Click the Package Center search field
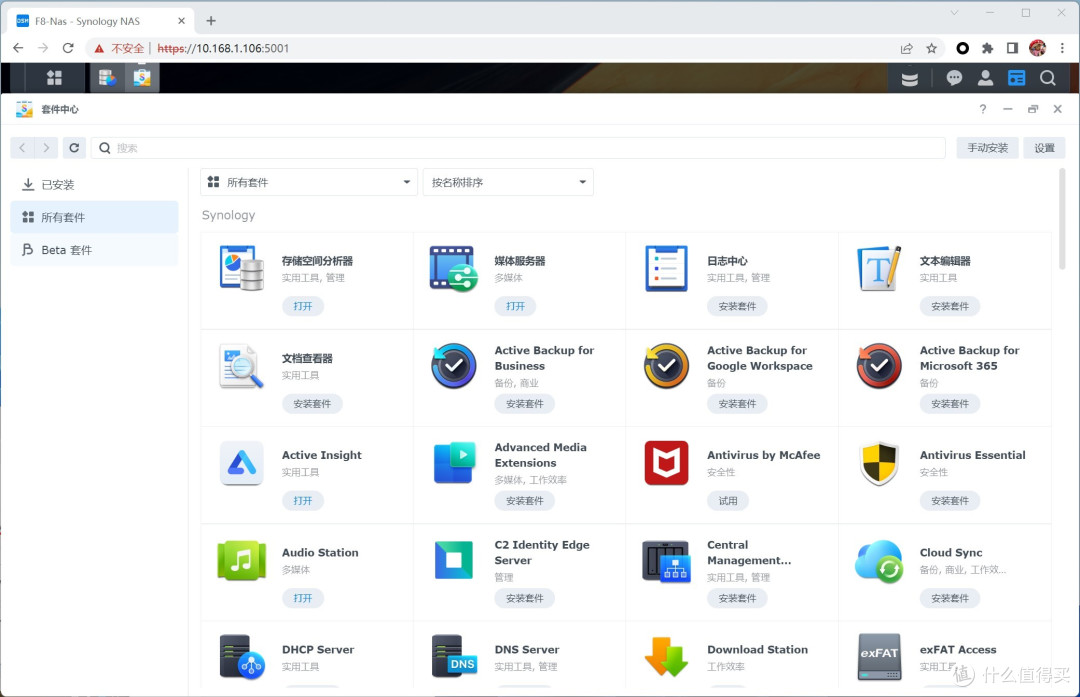 coord(518,147)
